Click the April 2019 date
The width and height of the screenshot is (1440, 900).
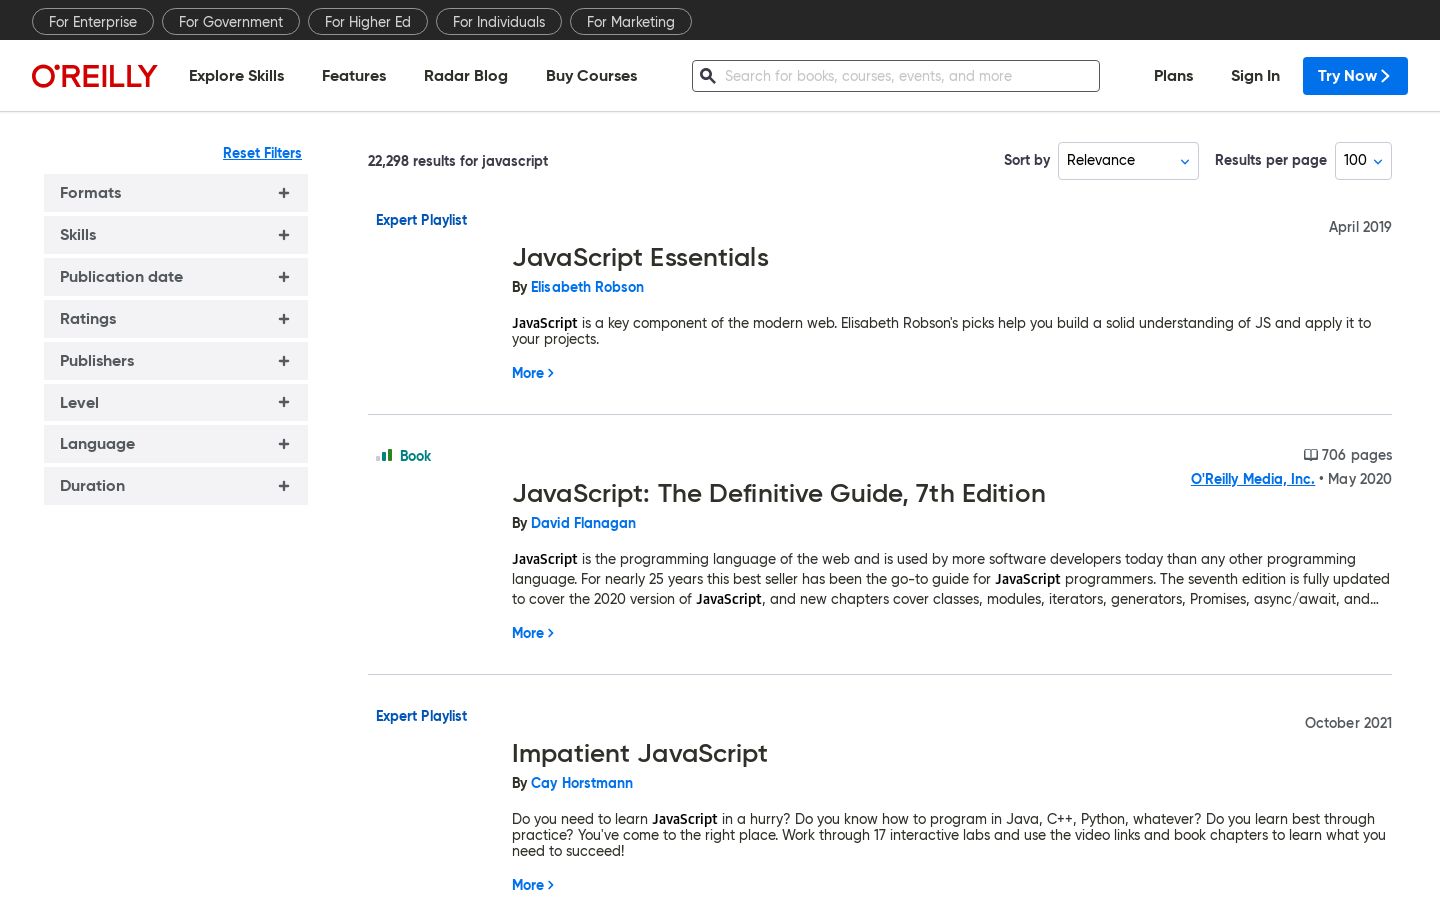tap(1360, 227)
